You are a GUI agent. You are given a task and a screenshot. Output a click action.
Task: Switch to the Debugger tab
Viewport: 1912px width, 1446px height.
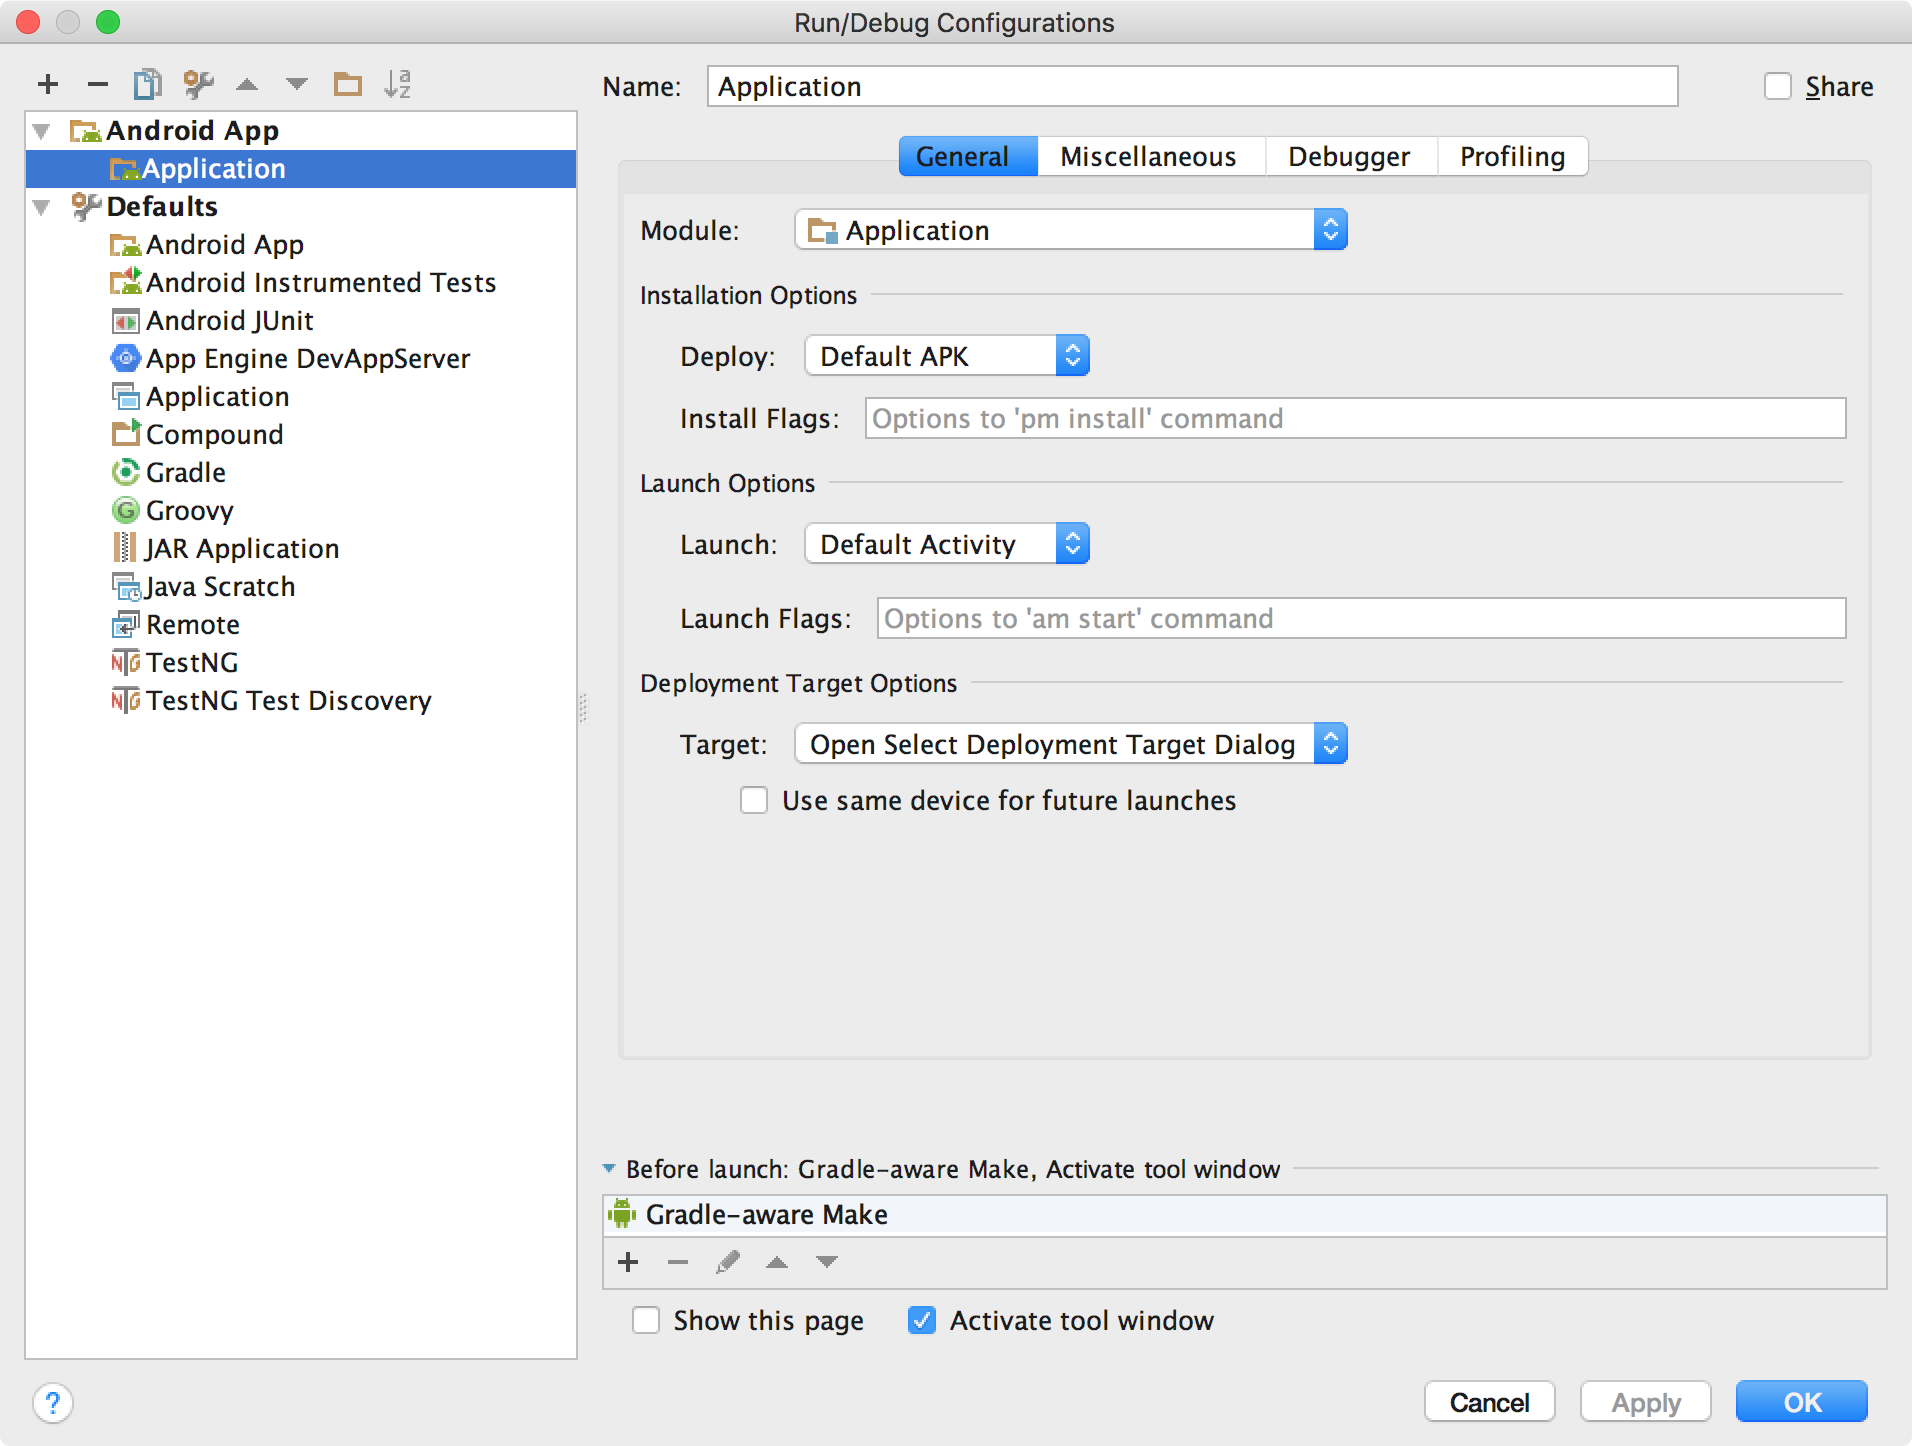pos(1348,157)
